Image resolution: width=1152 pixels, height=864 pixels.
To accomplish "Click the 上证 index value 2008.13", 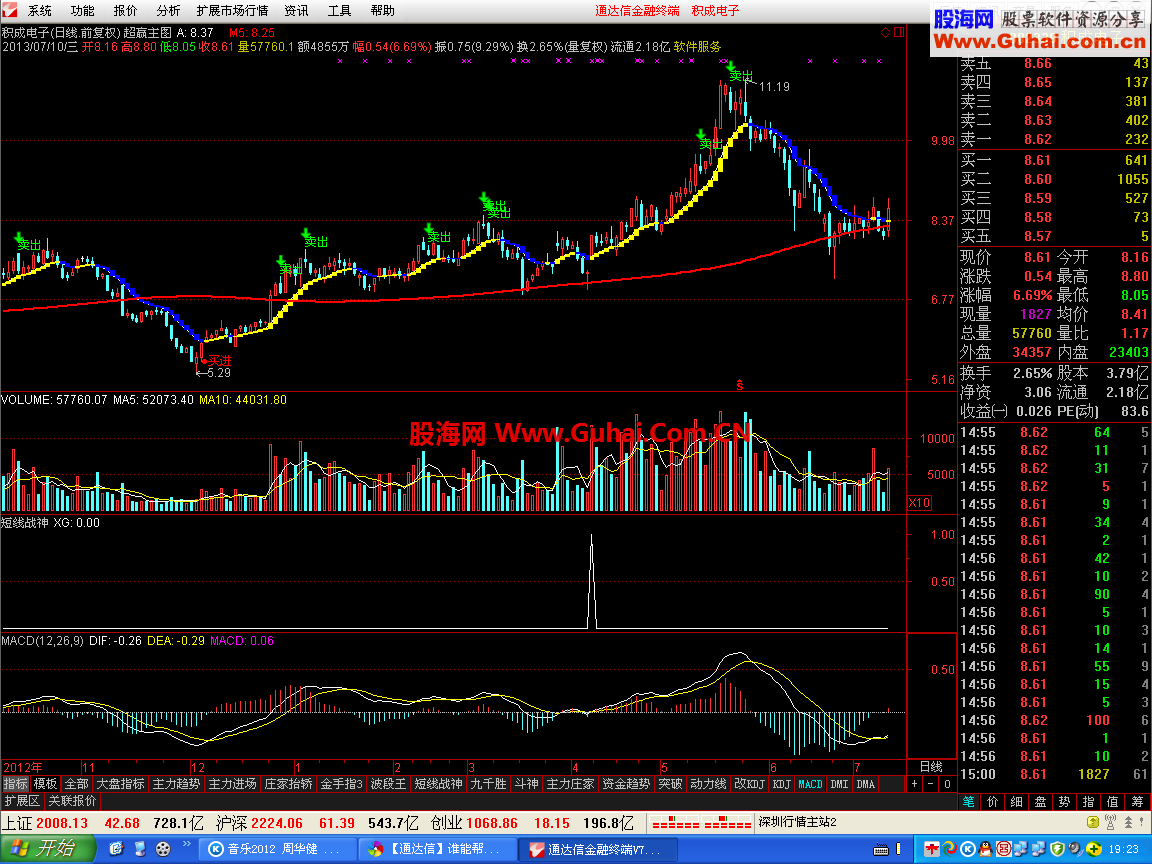I will 62,824.
